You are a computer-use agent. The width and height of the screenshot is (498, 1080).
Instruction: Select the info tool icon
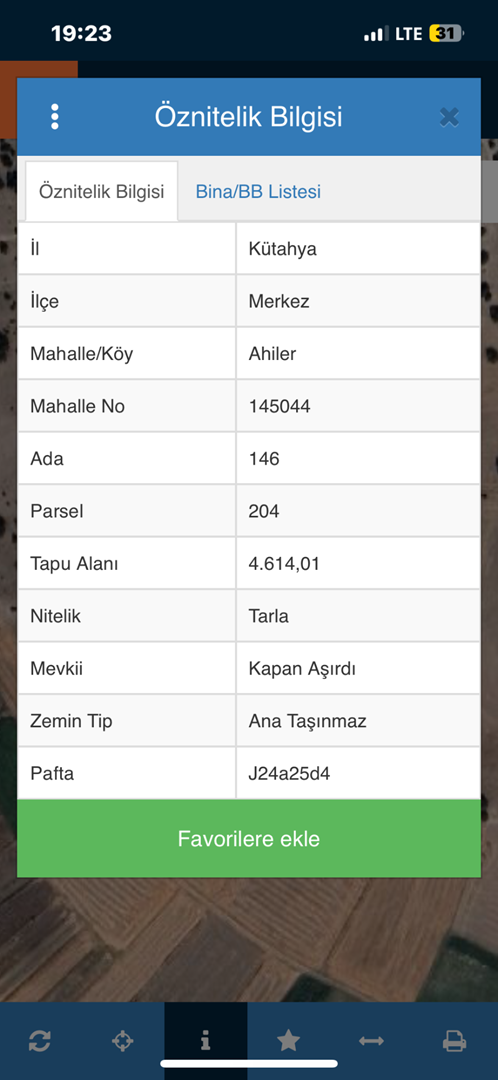pyautogui.click(x=205, y=1041)
